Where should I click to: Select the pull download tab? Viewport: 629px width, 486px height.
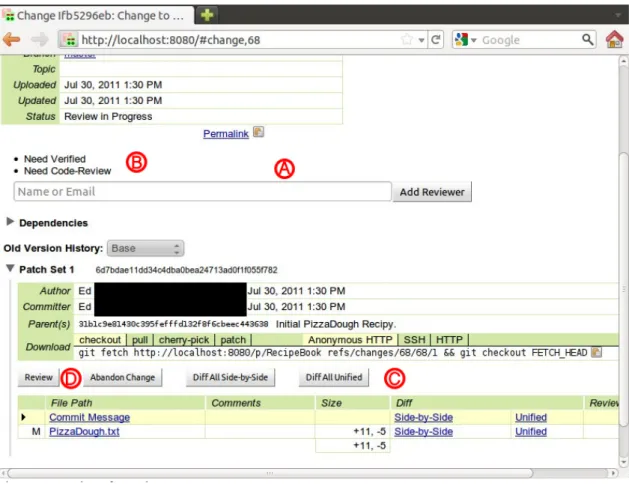pyautogui.click(x=140, y=340)
